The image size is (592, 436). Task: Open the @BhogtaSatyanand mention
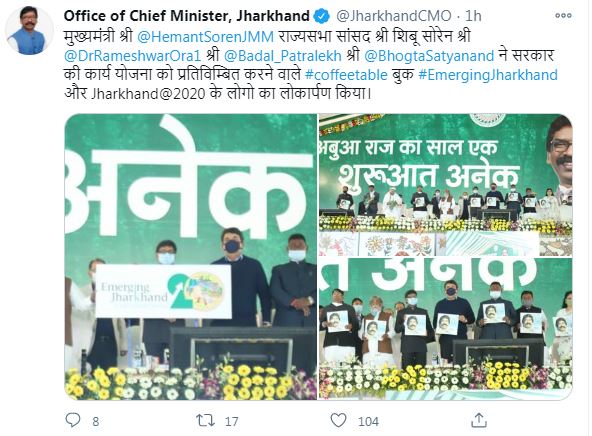coord(429,55)
